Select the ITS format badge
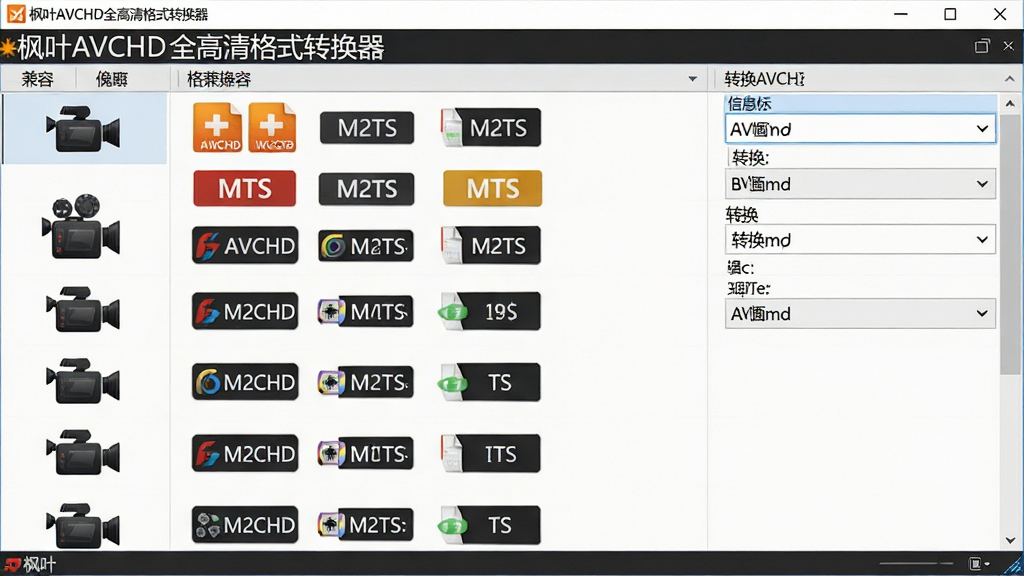Image resolution: width=1024 pixels, height=576 pixels. click(x=490, y=453)
